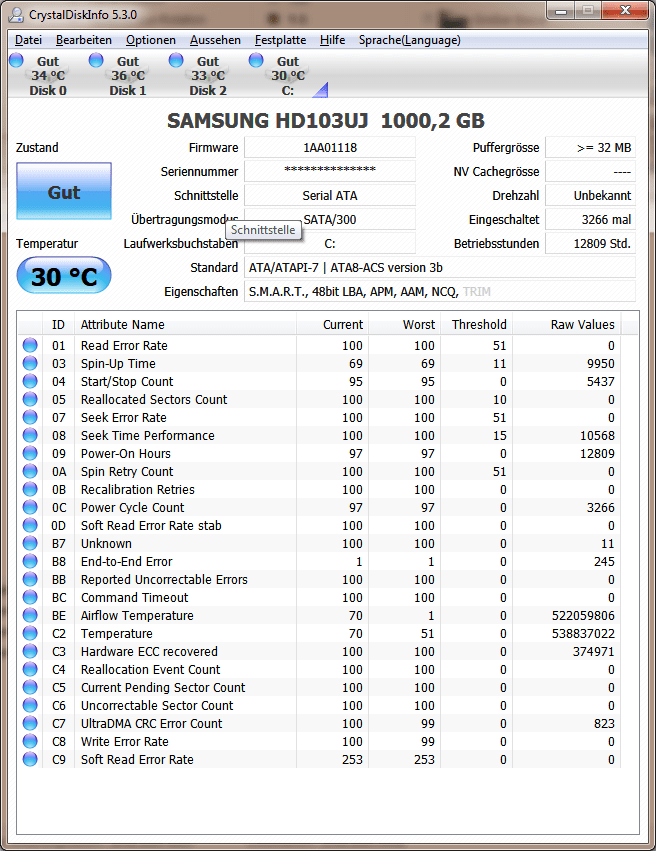Click status icon for UltraDMA CRC Error Count

[x=30, y=723]
